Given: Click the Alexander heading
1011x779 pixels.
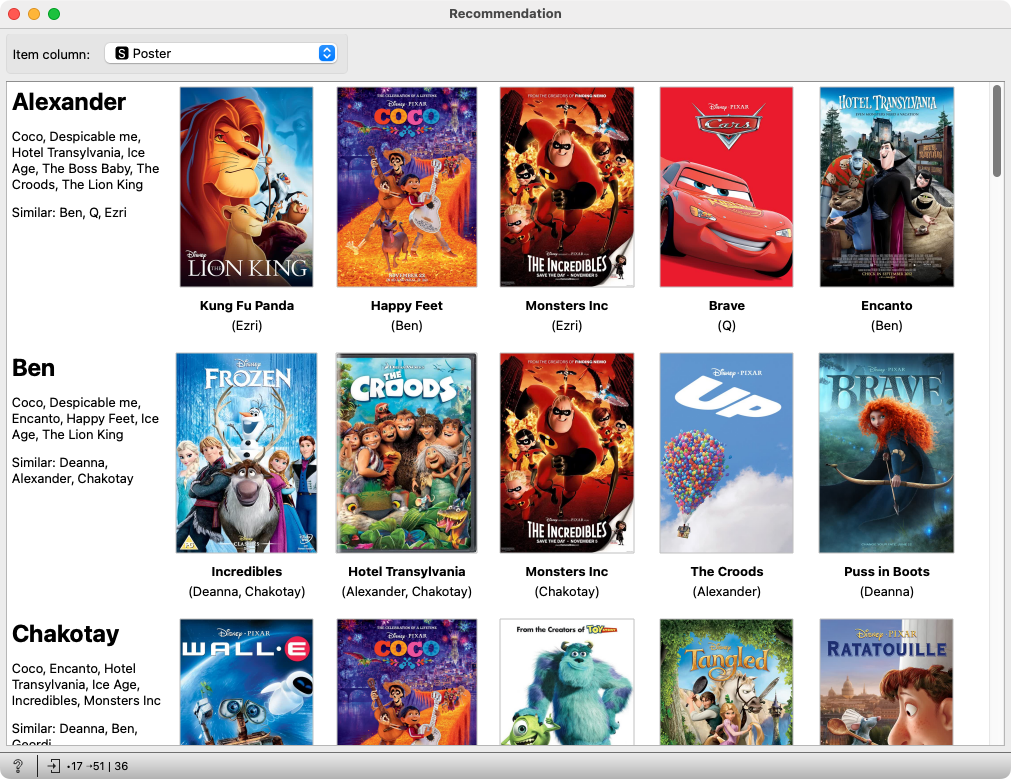Looking at the screenshot, I should click(69, 102).
